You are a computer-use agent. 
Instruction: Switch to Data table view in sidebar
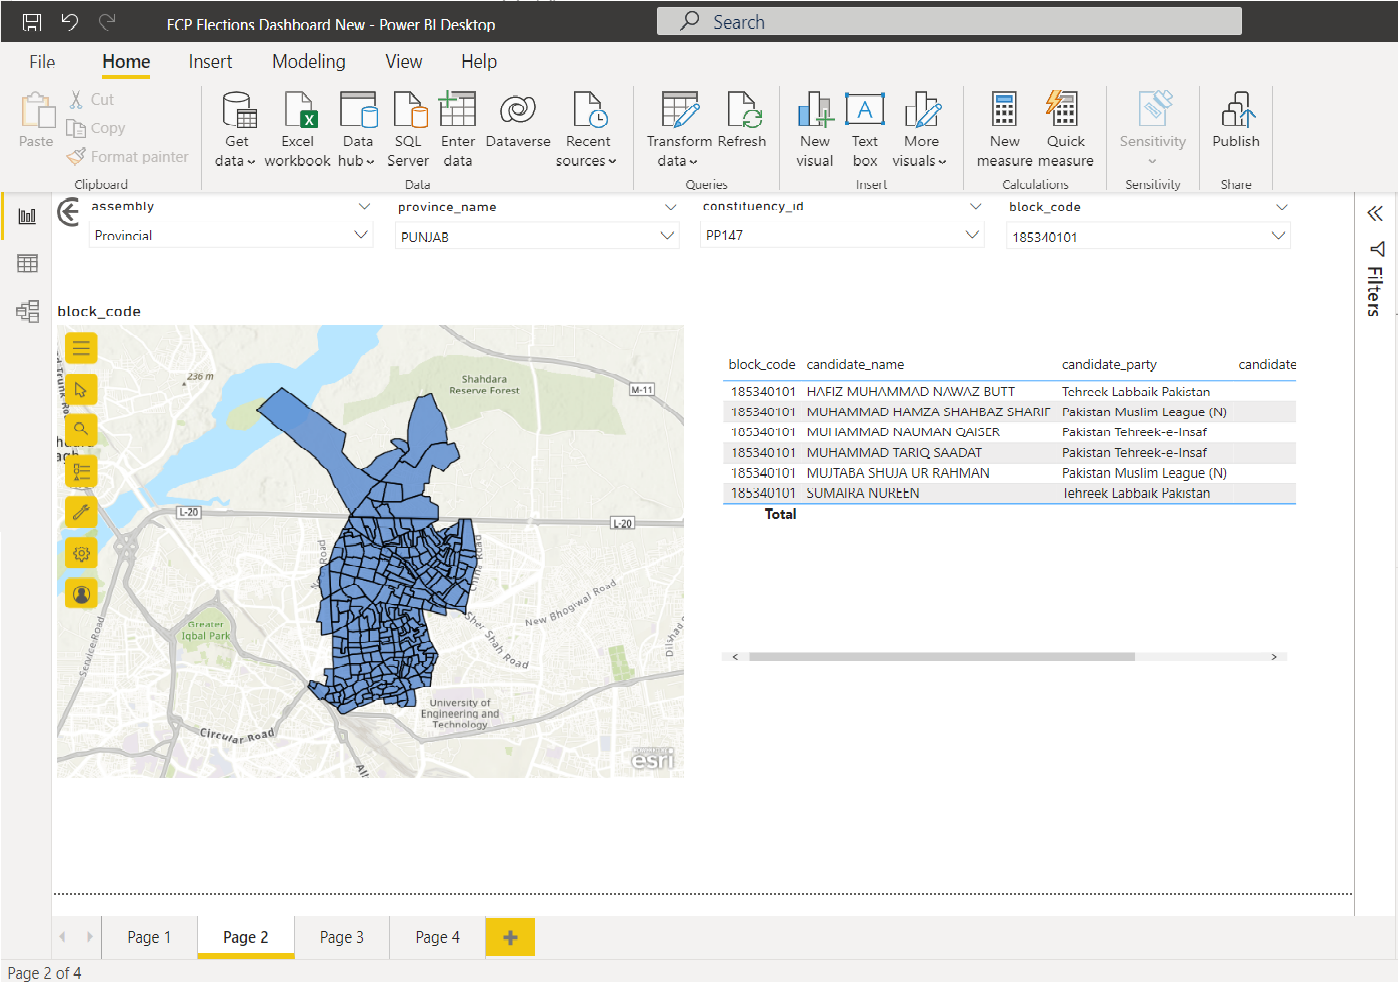[27, 263]
